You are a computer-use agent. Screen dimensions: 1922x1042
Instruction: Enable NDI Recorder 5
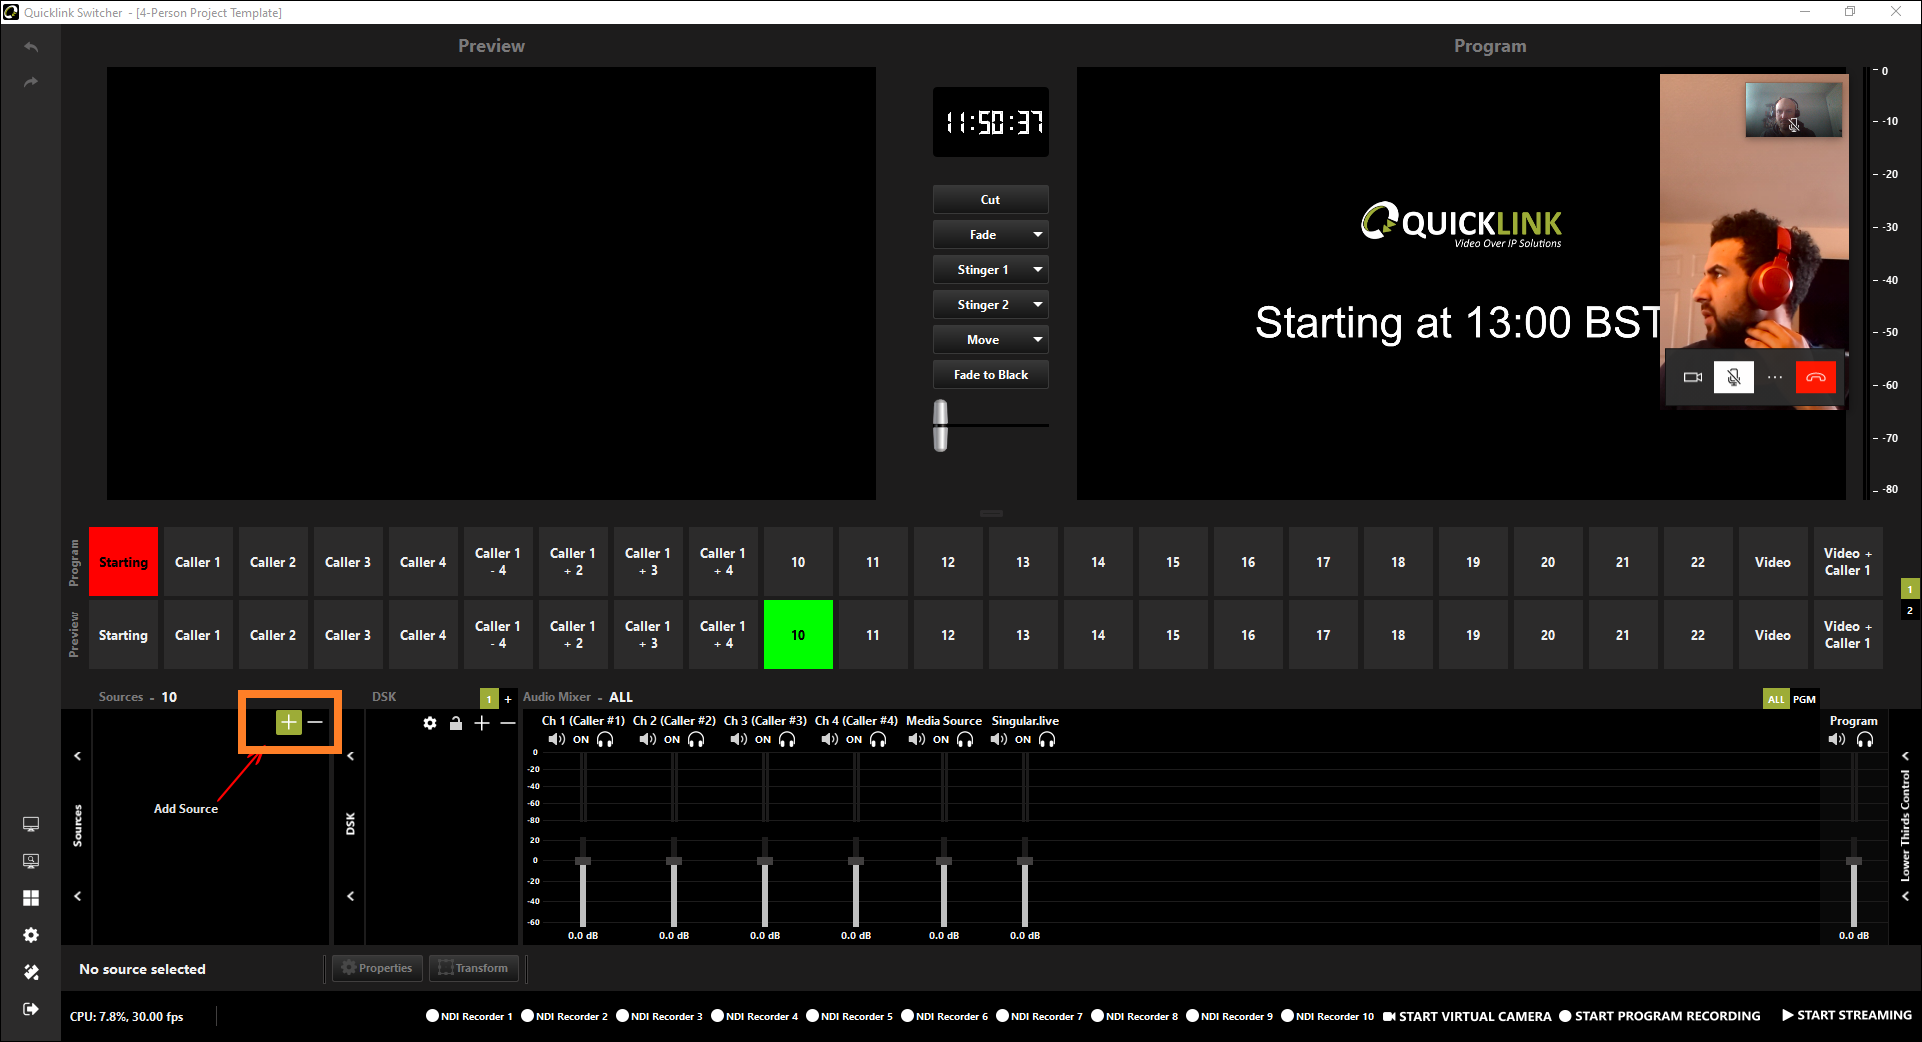pos(849,1016)
